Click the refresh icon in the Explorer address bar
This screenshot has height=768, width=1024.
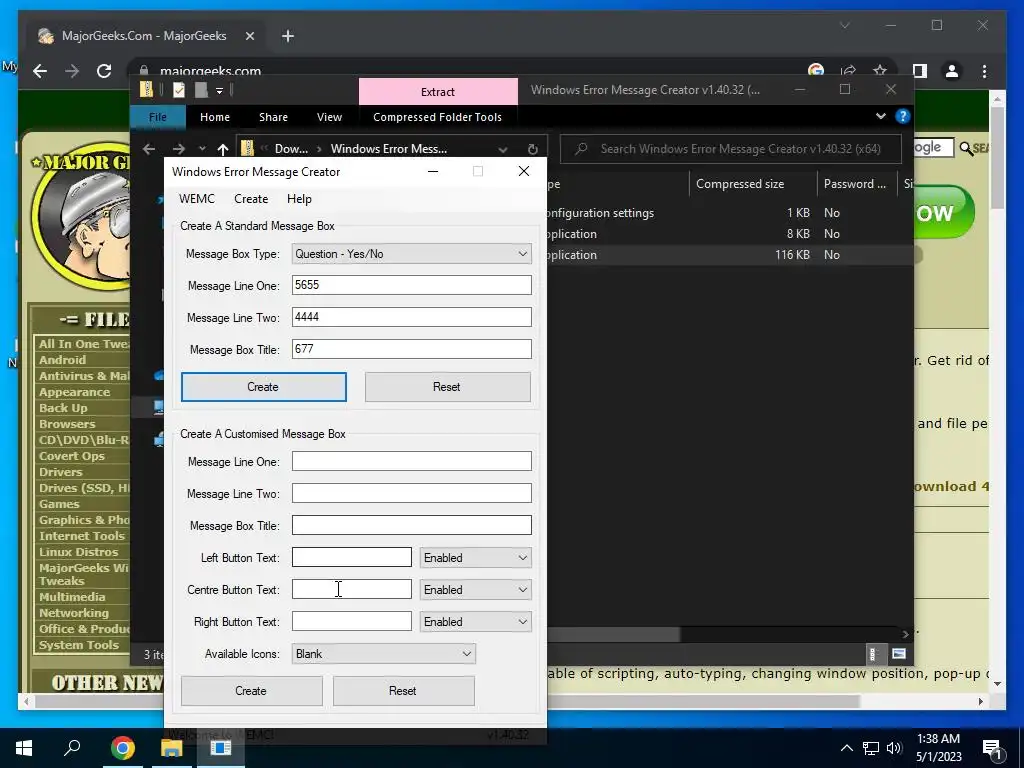(x=532, y=149)
